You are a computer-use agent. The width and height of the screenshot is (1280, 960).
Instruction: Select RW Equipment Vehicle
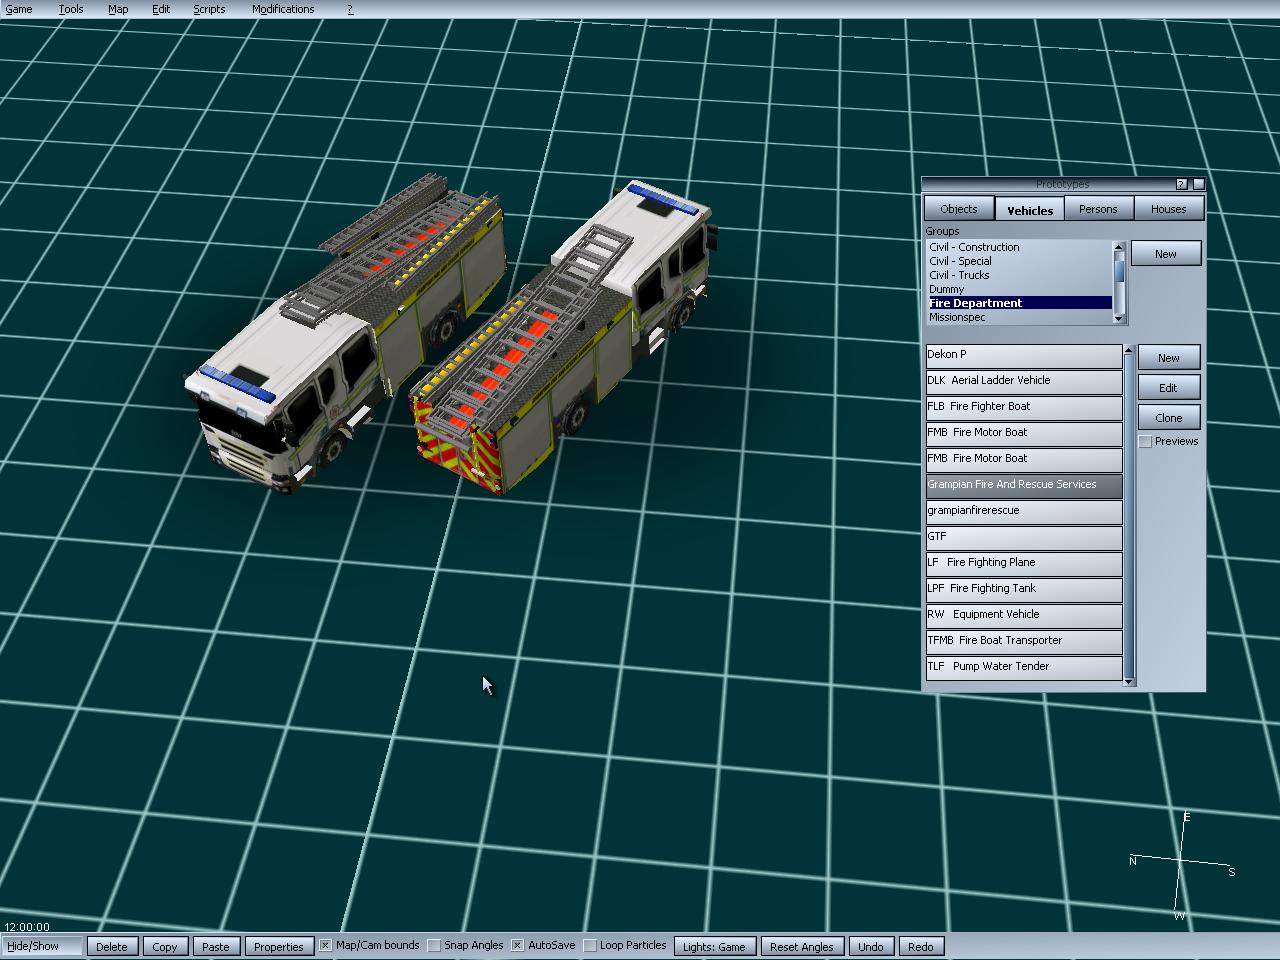[x=1024, y=615]
